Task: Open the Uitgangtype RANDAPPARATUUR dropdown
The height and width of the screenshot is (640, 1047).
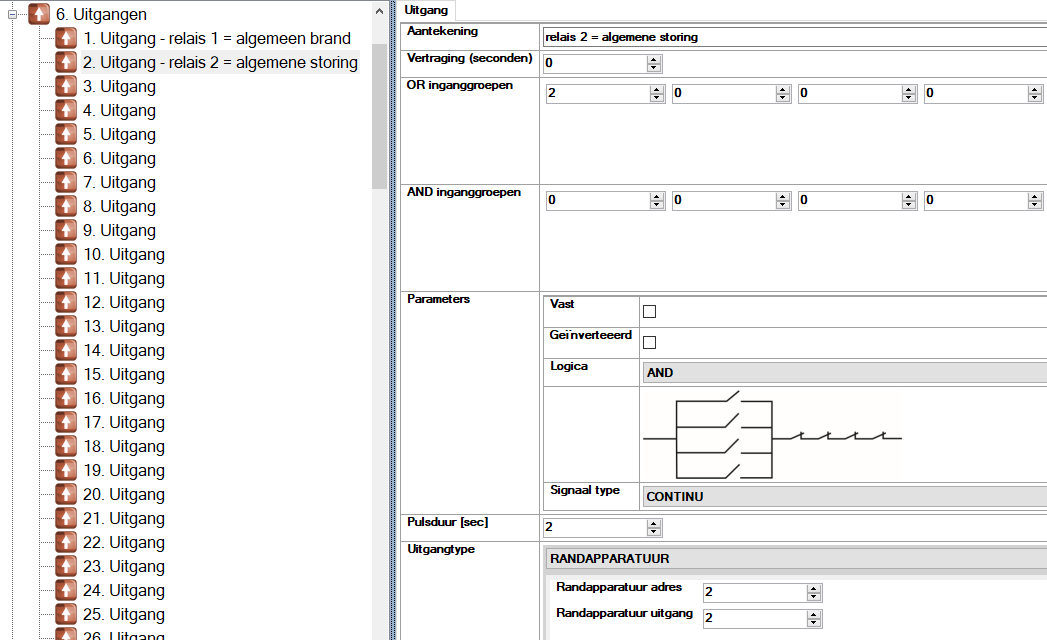Action: pyautogui.click(x=797, y=558)
